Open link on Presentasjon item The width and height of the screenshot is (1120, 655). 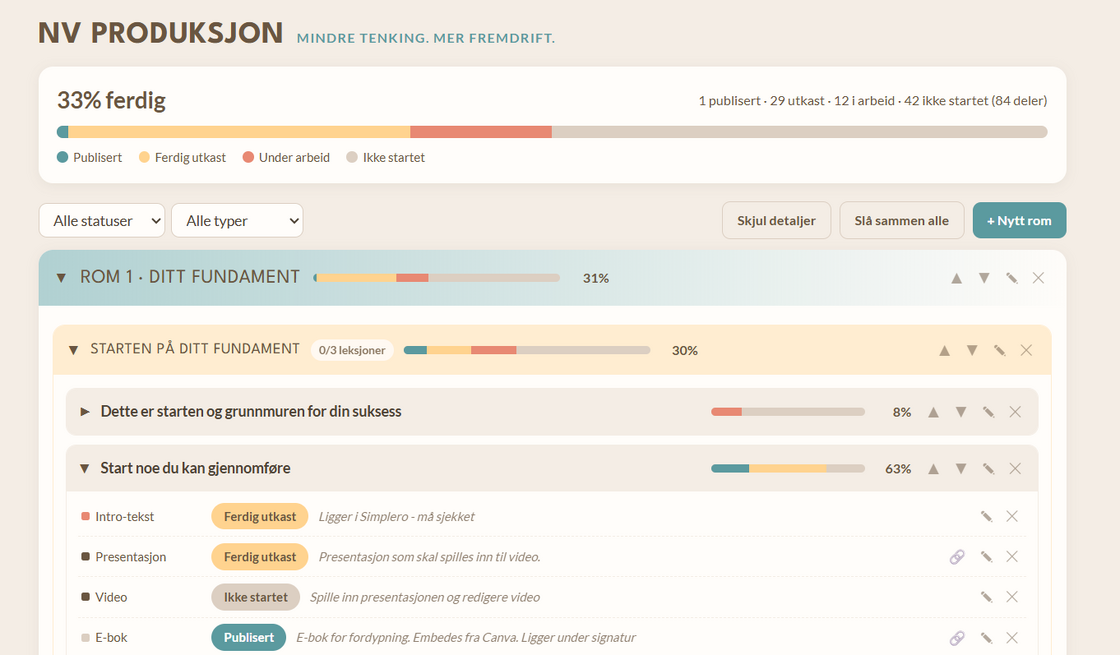point(957,557)
